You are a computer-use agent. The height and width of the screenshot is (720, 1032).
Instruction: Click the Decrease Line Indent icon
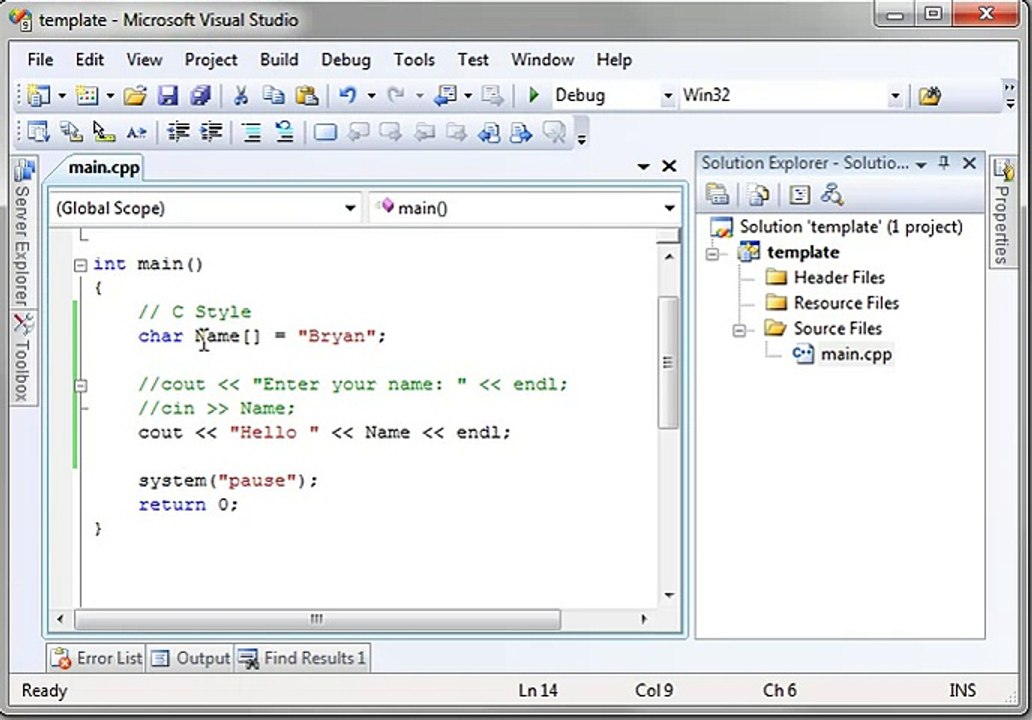coord(178,132)
